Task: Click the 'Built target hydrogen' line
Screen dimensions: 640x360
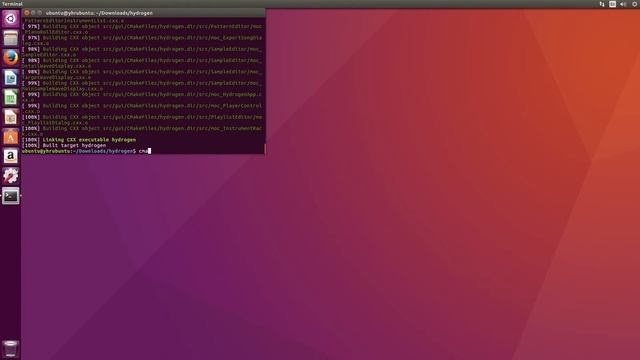Action: (64, 145)
